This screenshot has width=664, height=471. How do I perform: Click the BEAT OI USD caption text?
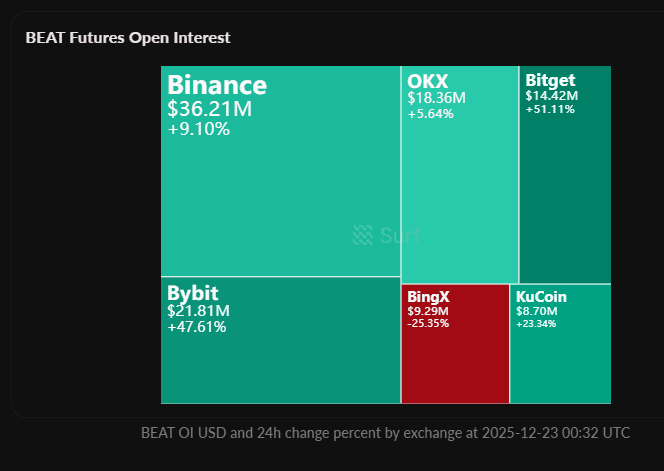click(386, 433)
